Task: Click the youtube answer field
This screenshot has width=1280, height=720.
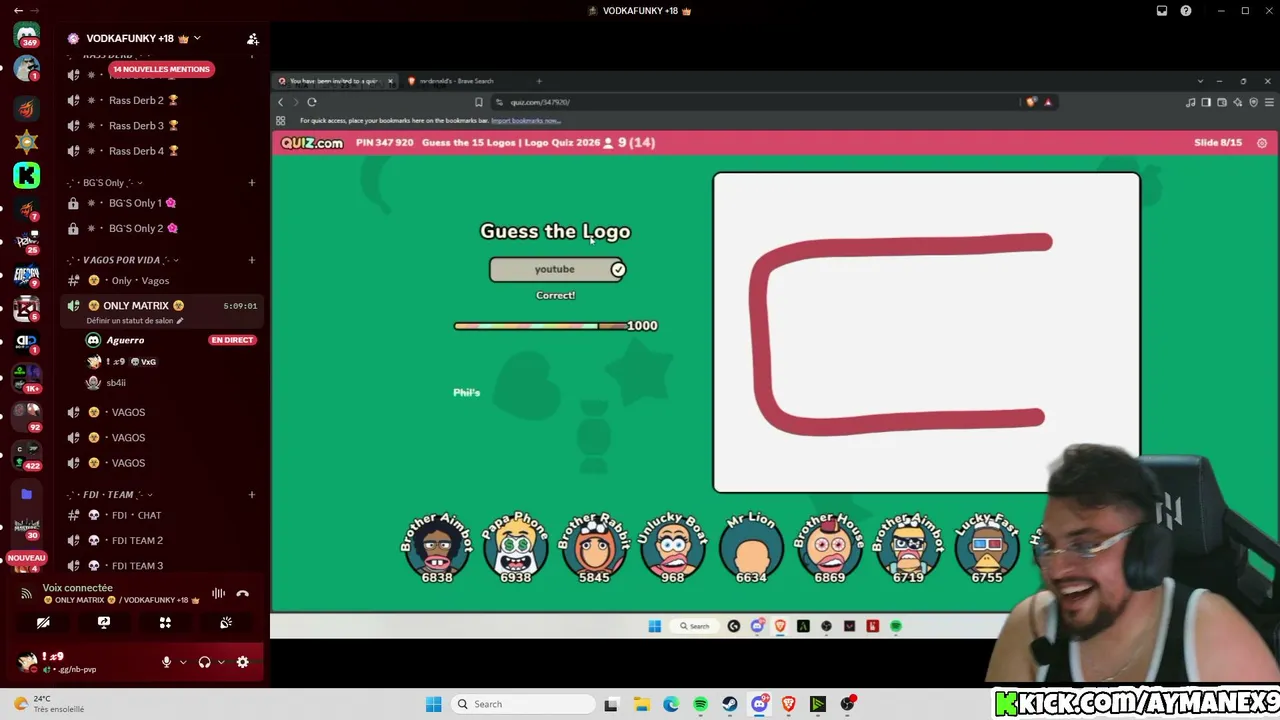Action: 556,269
